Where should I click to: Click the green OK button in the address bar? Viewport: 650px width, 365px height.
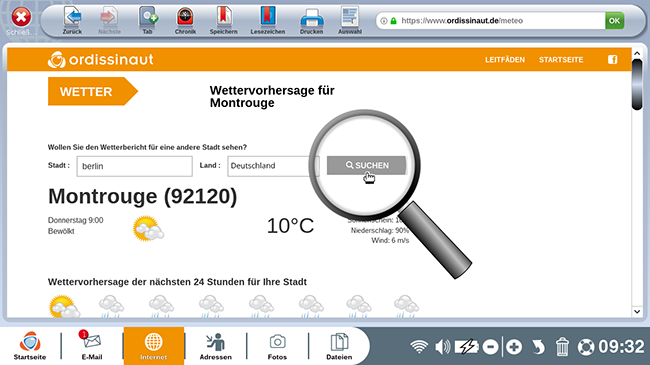[614, 21]
